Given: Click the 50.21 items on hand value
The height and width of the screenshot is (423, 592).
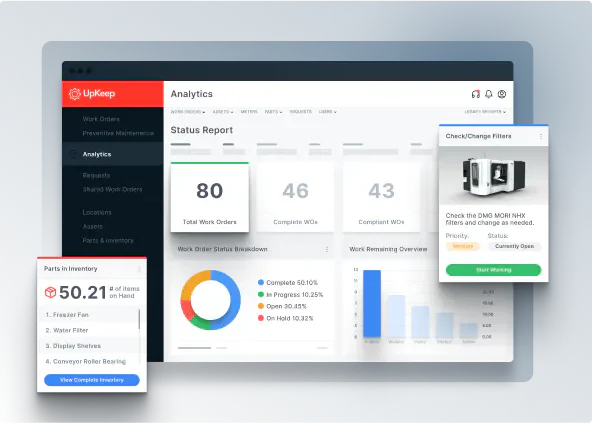Looking at the screenshot, I should (x=83, y=292).
